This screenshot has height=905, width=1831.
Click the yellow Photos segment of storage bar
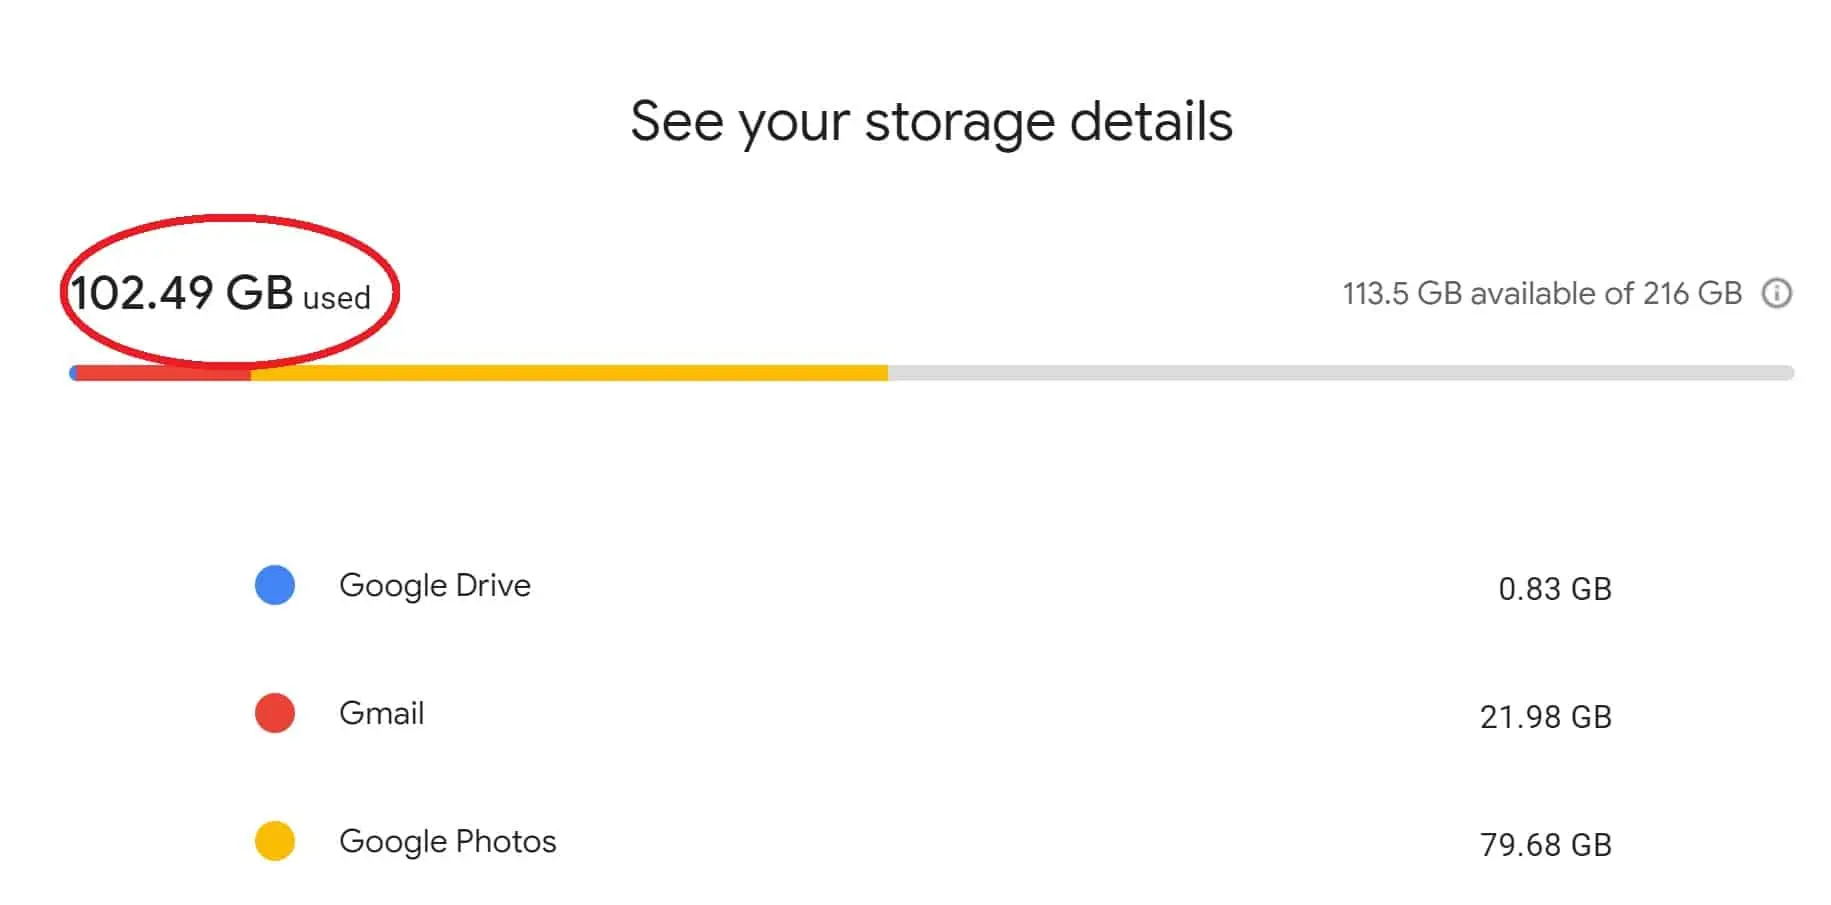[568, 373]
